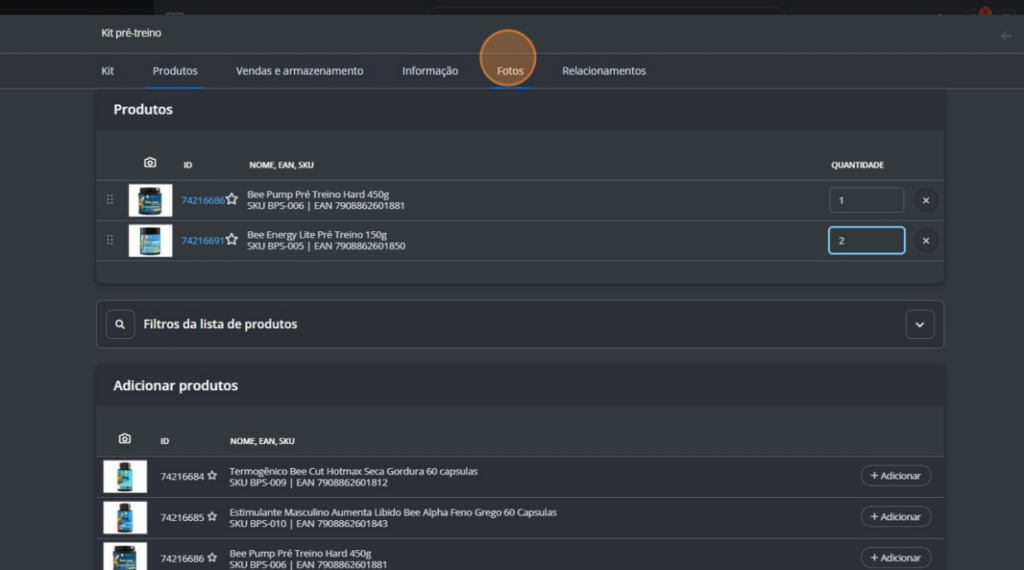Remove Bee Pump Pré Treino Hard from kit
Image resolution: width=1024 pixels, height=570 pixels.
(925, 200)
